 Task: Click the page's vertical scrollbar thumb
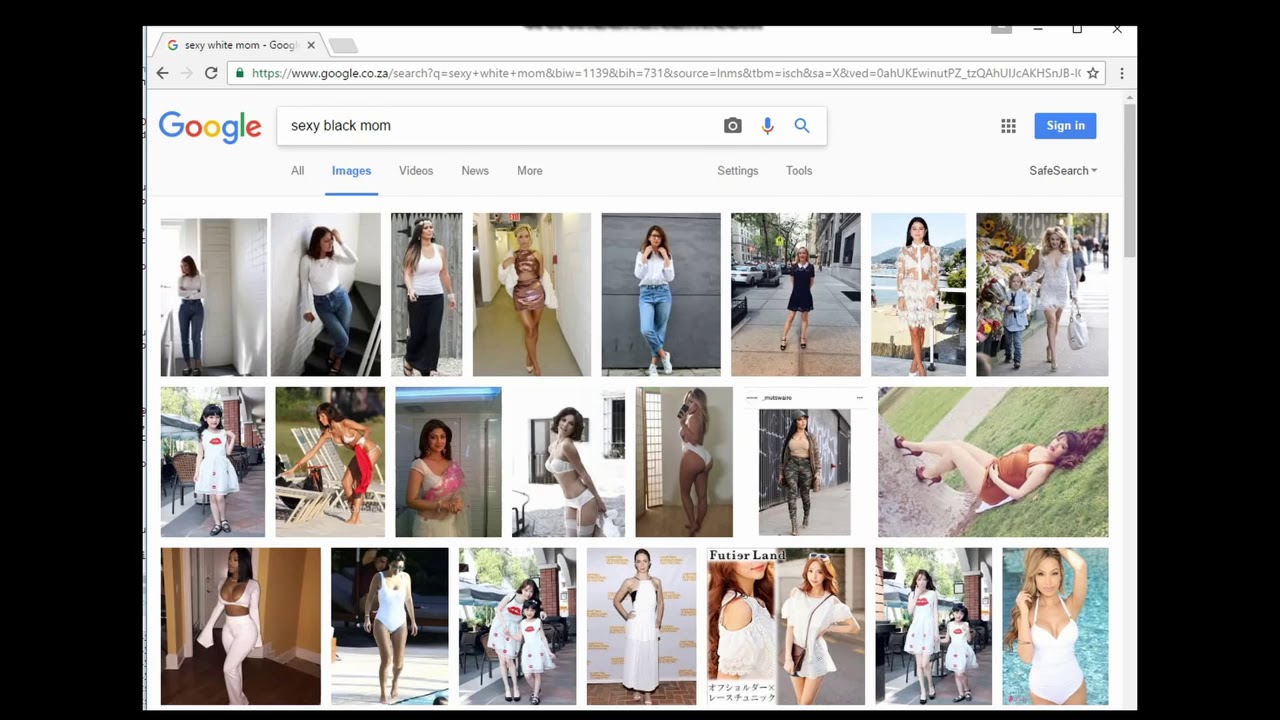[1130, 180]
